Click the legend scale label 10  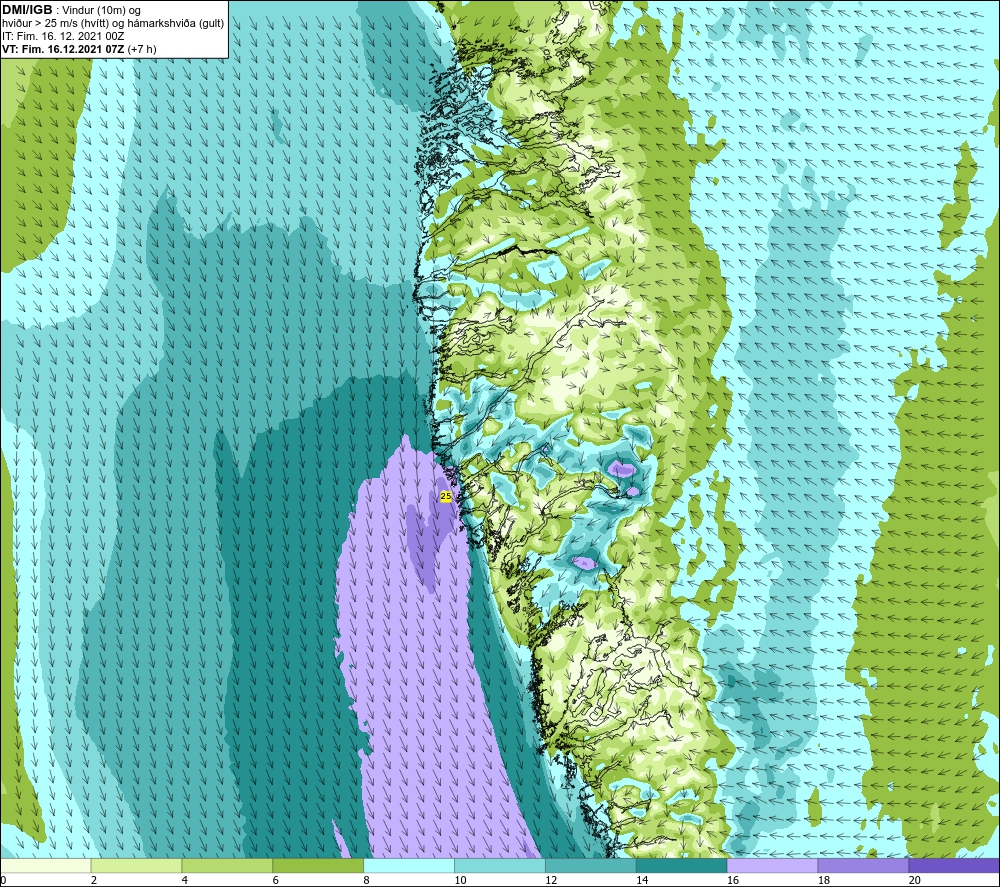coord(460,880)
